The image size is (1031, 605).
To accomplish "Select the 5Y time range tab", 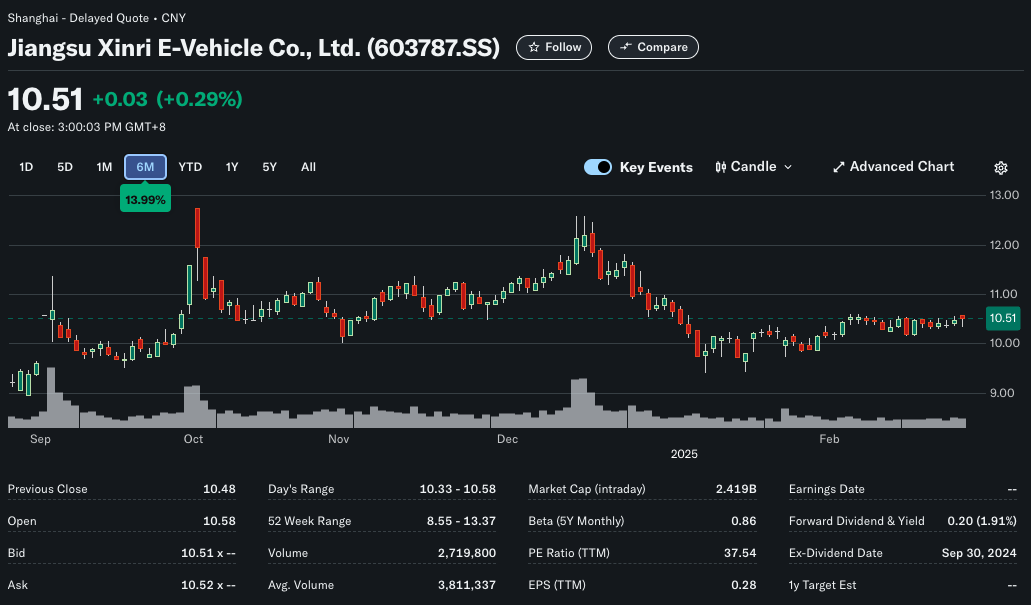I will pos(270,167).
